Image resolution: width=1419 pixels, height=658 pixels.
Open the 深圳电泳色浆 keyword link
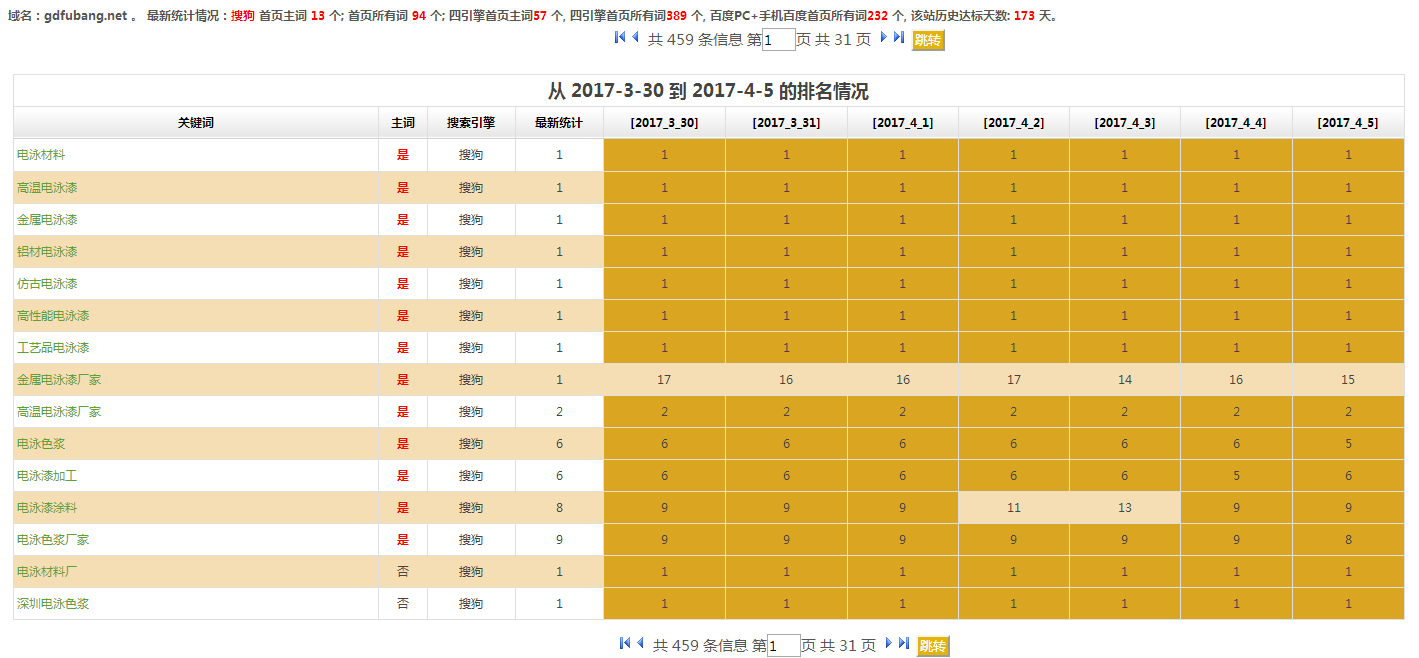coord(53,603)
